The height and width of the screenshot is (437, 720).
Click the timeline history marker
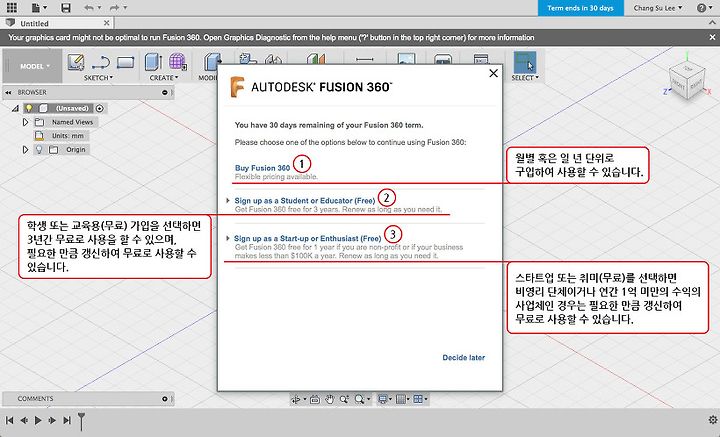tap(81, 420)
